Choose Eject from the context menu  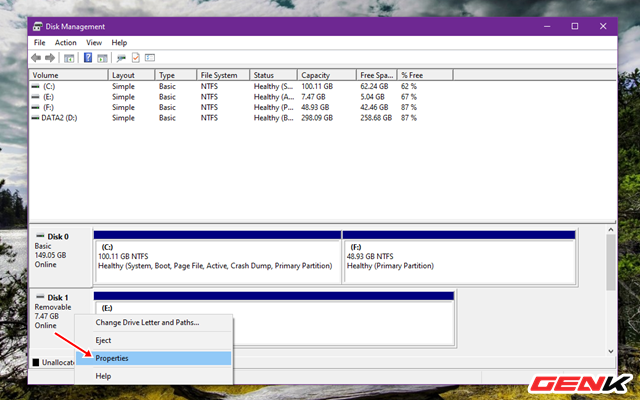point(105,340)
